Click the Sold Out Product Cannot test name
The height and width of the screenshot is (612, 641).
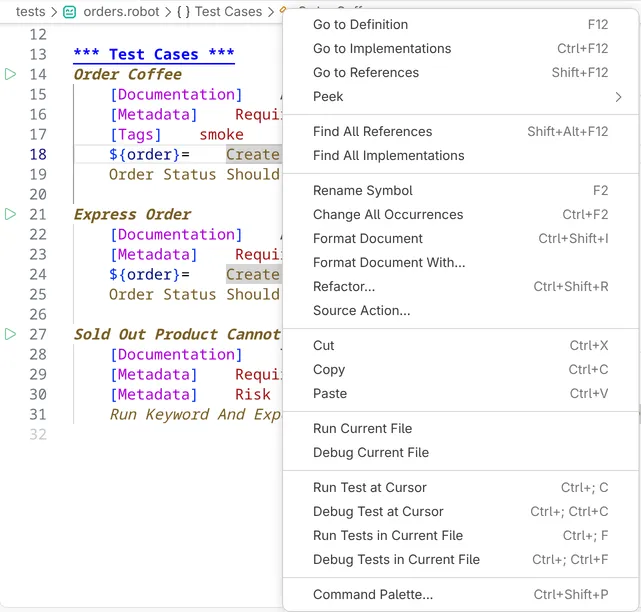(x=177, y=334)
